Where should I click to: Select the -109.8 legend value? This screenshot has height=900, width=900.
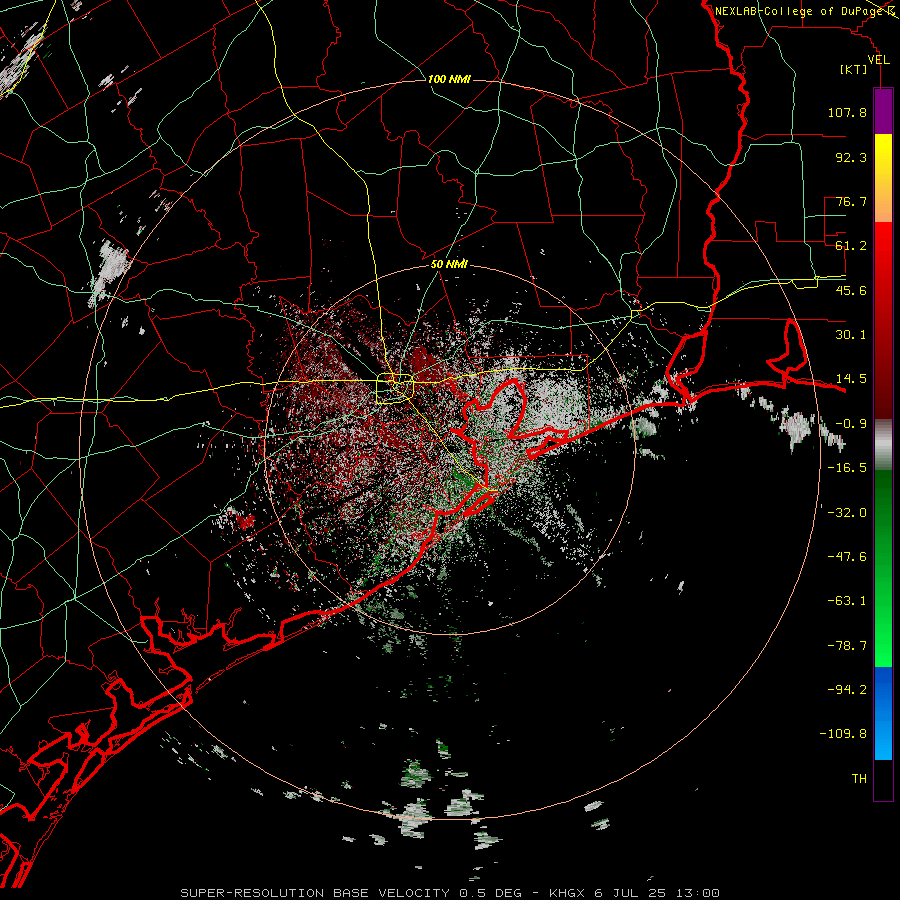coord(843,734)
